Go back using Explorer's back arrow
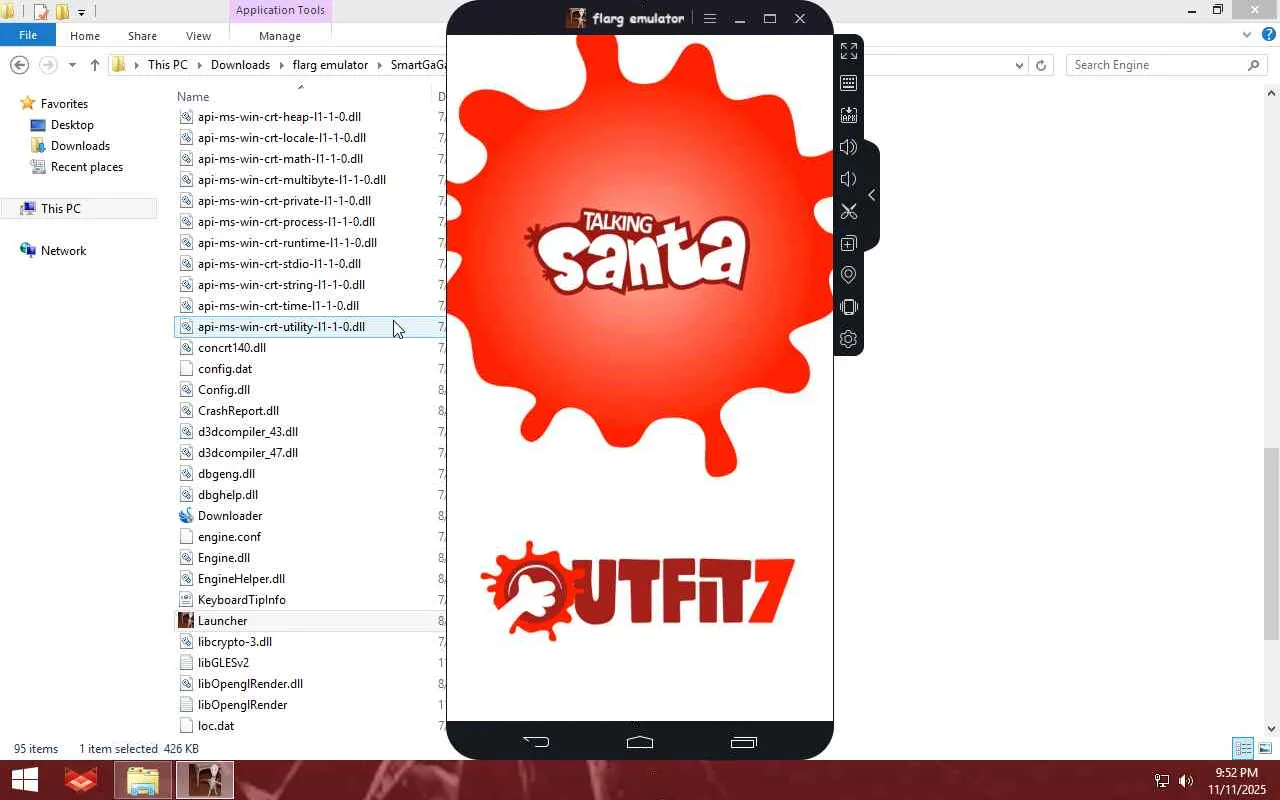Screen dimensions: 1280x800 19,65
